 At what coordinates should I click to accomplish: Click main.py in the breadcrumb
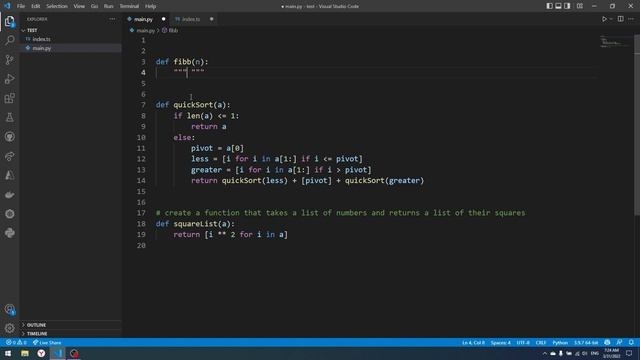pos(145,31)
